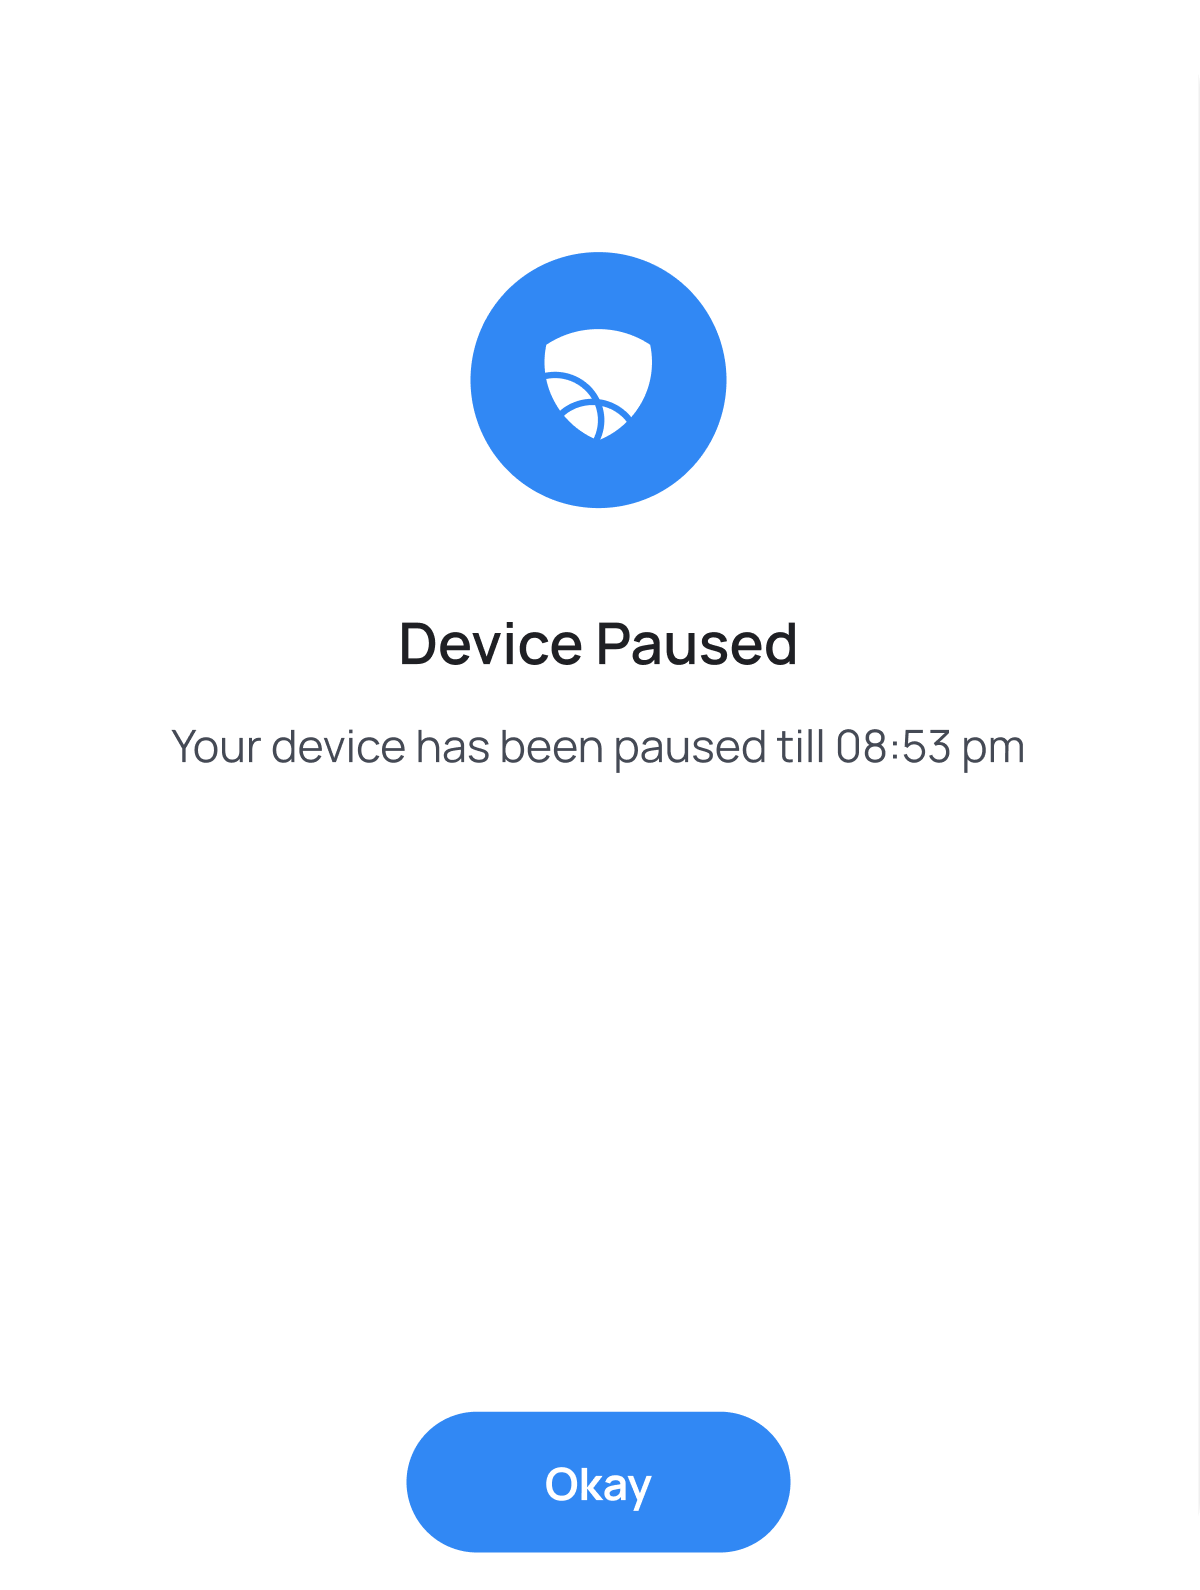1200x1590 pixels.
Task: Click the blue circle around the shield
Action: tap(598, 380)
